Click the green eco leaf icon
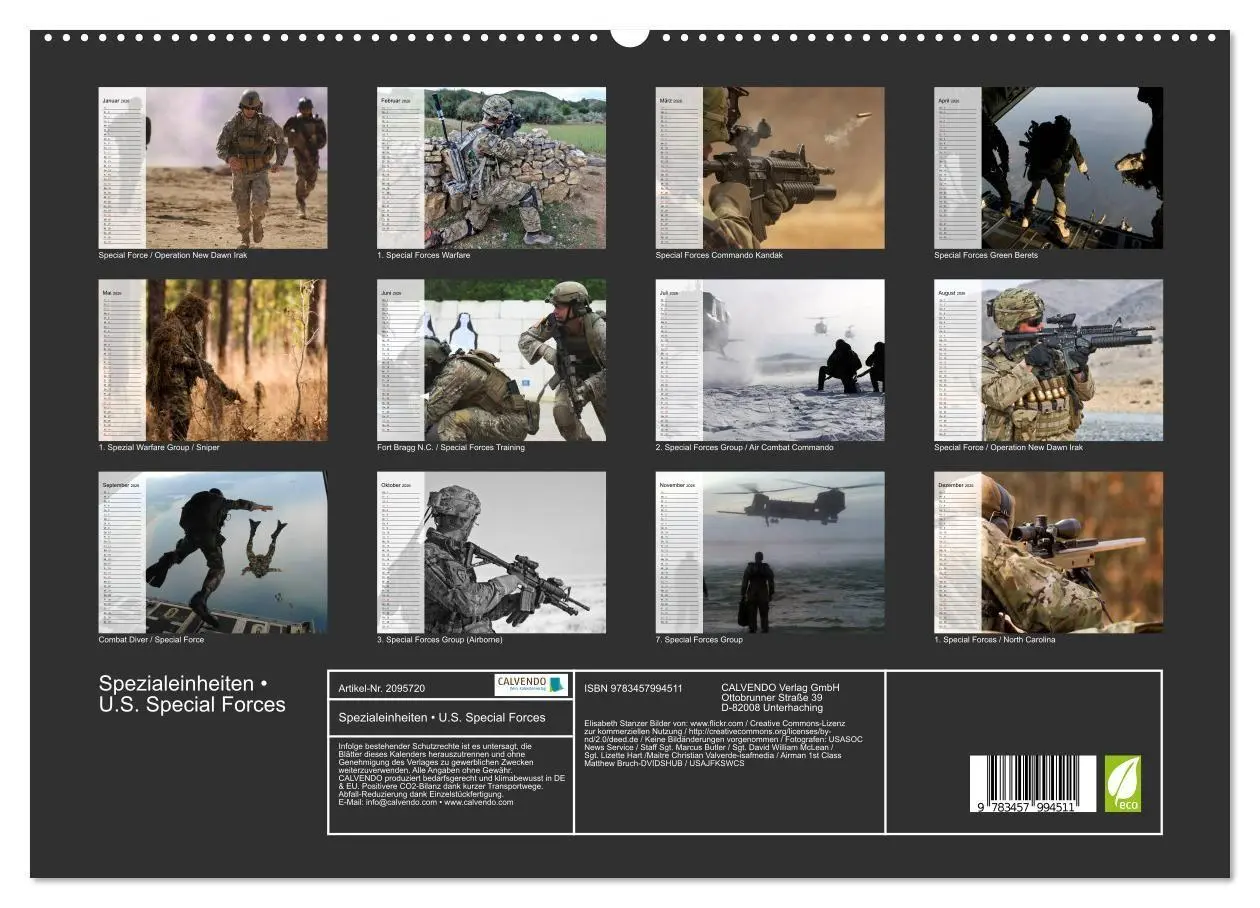The width and height of the screenshot is (1260, 908). [1122, 783]
